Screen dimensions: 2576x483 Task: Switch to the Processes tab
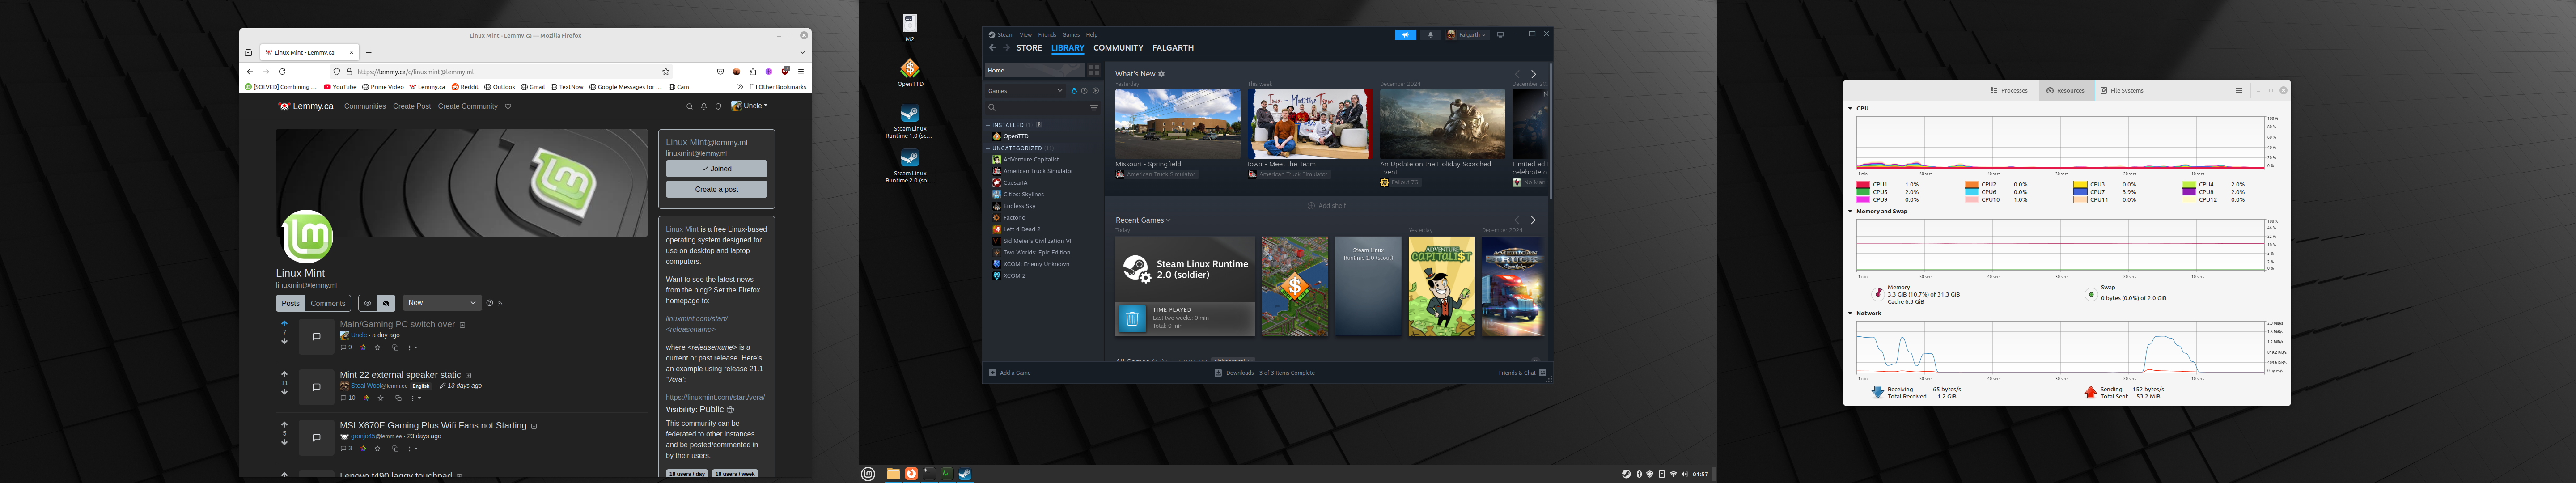coord(2009,90)
